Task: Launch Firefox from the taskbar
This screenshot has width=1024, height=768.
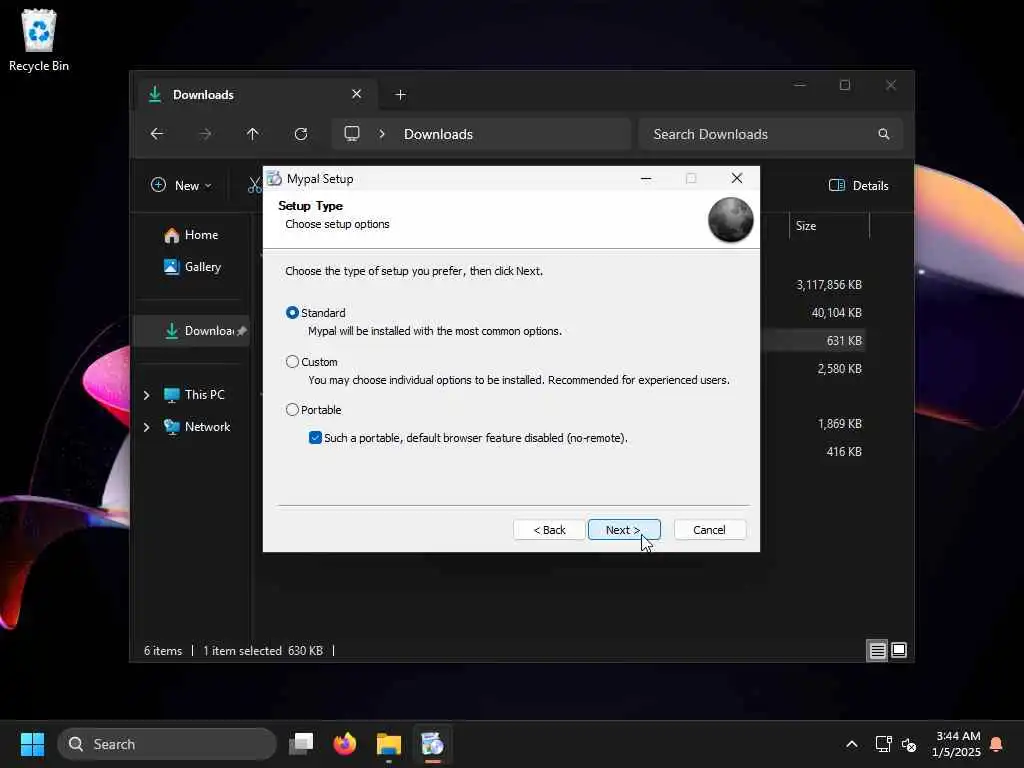Action: pyautogui.click(x=345, y=744)
